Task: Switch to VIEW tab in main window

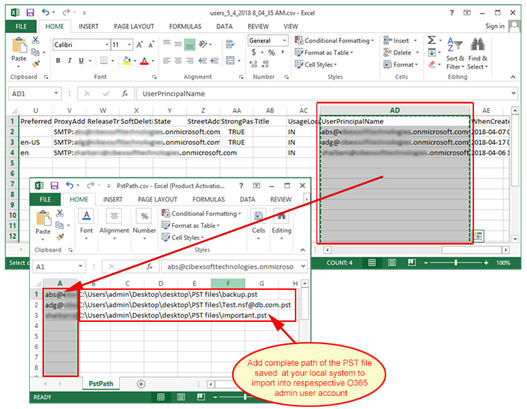Action: pyautogui.click(x=291, y=26)
